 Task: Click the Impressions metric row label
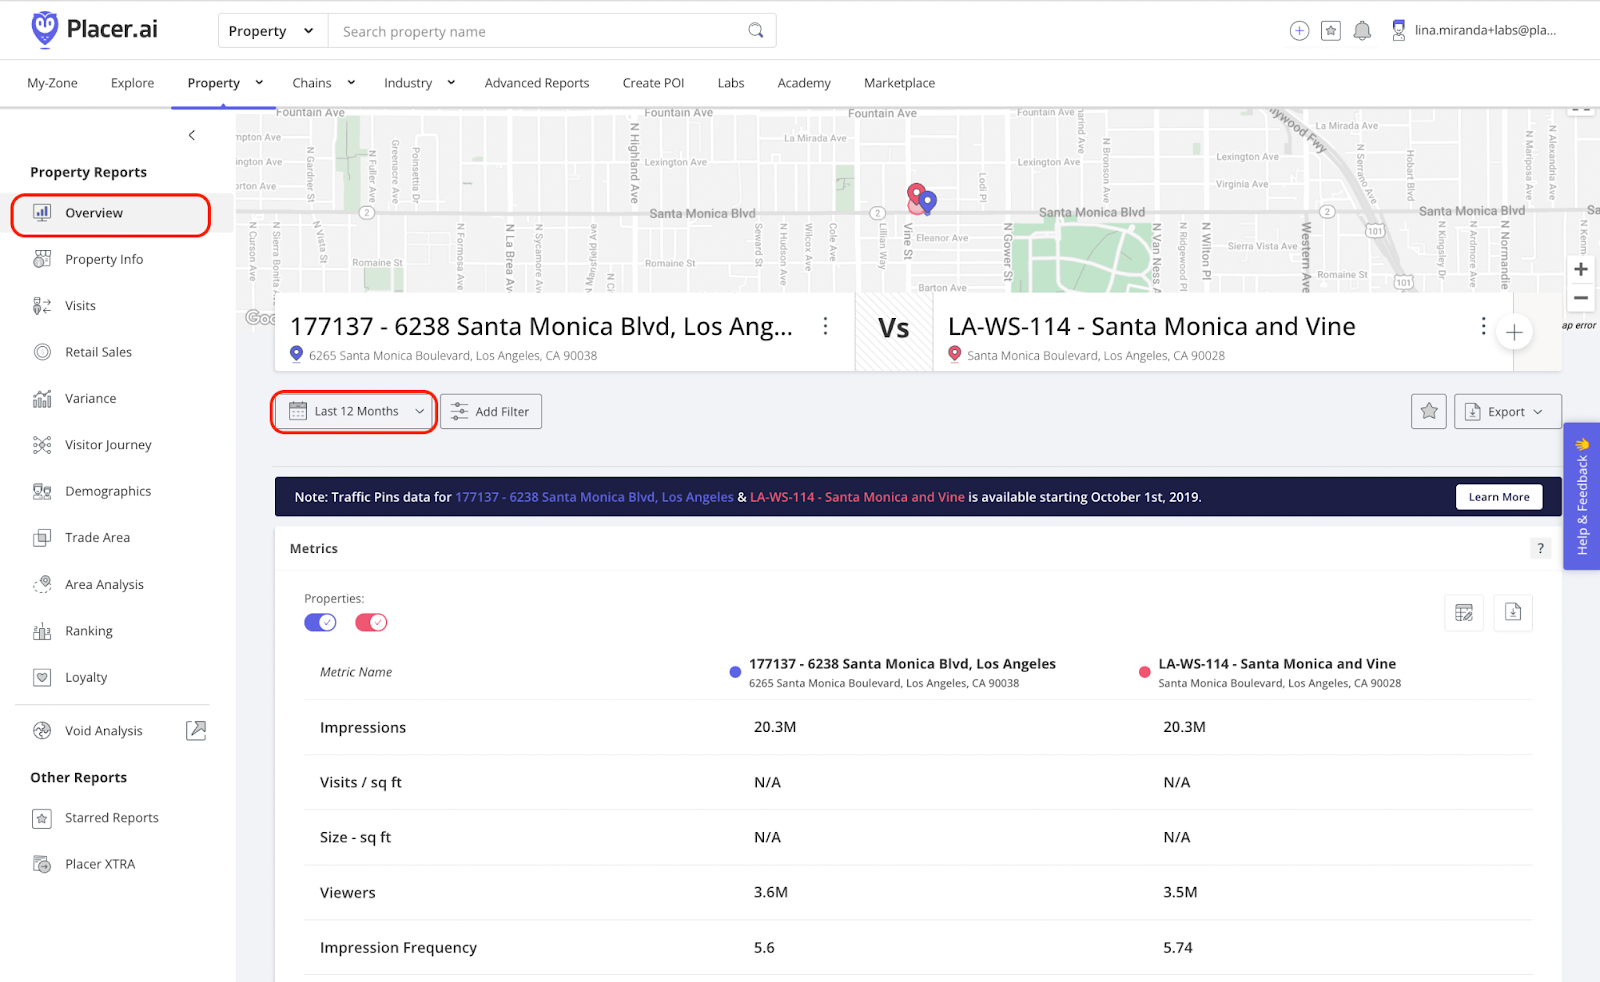point(363,727)
